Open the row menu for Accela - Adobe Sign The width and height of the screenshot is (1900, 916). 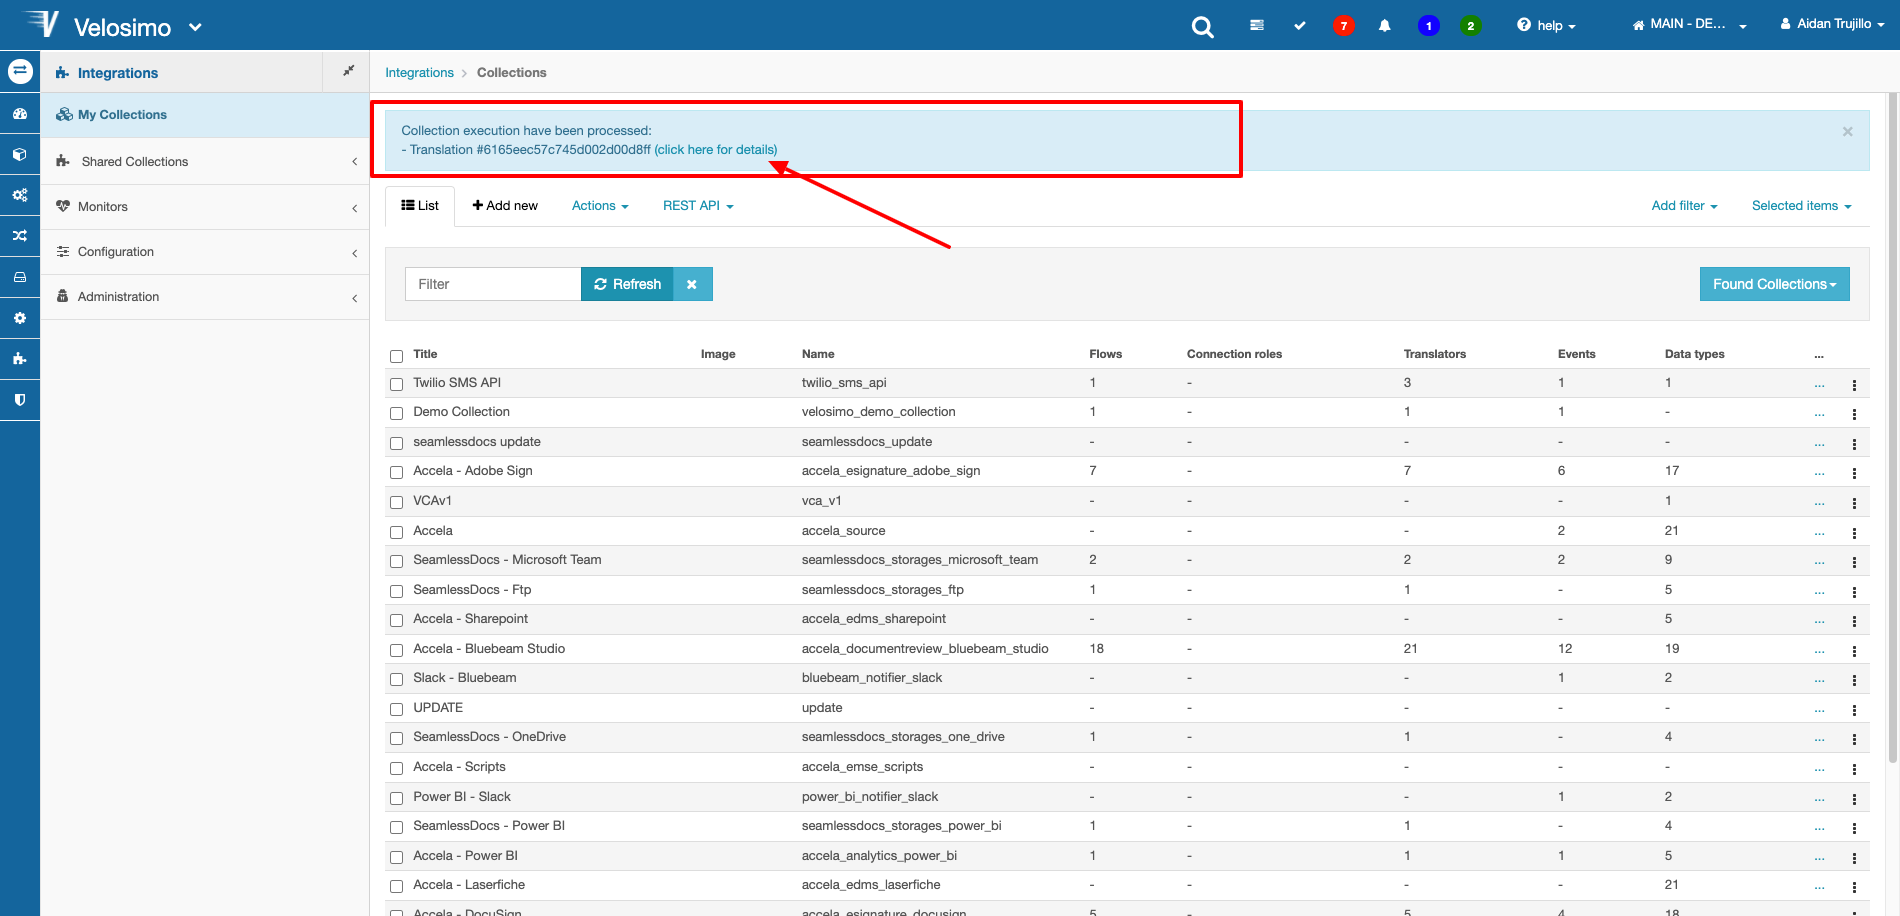click(x=1854, y=473)
